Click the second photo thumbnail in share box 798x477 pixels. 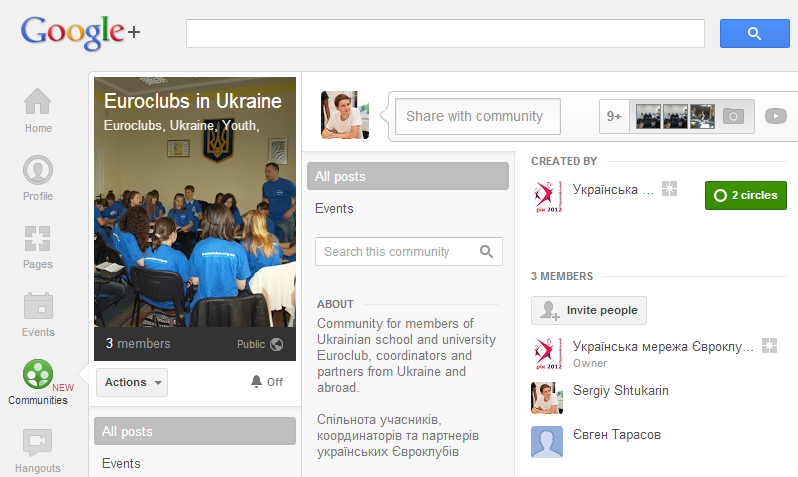tap(675, 116)
